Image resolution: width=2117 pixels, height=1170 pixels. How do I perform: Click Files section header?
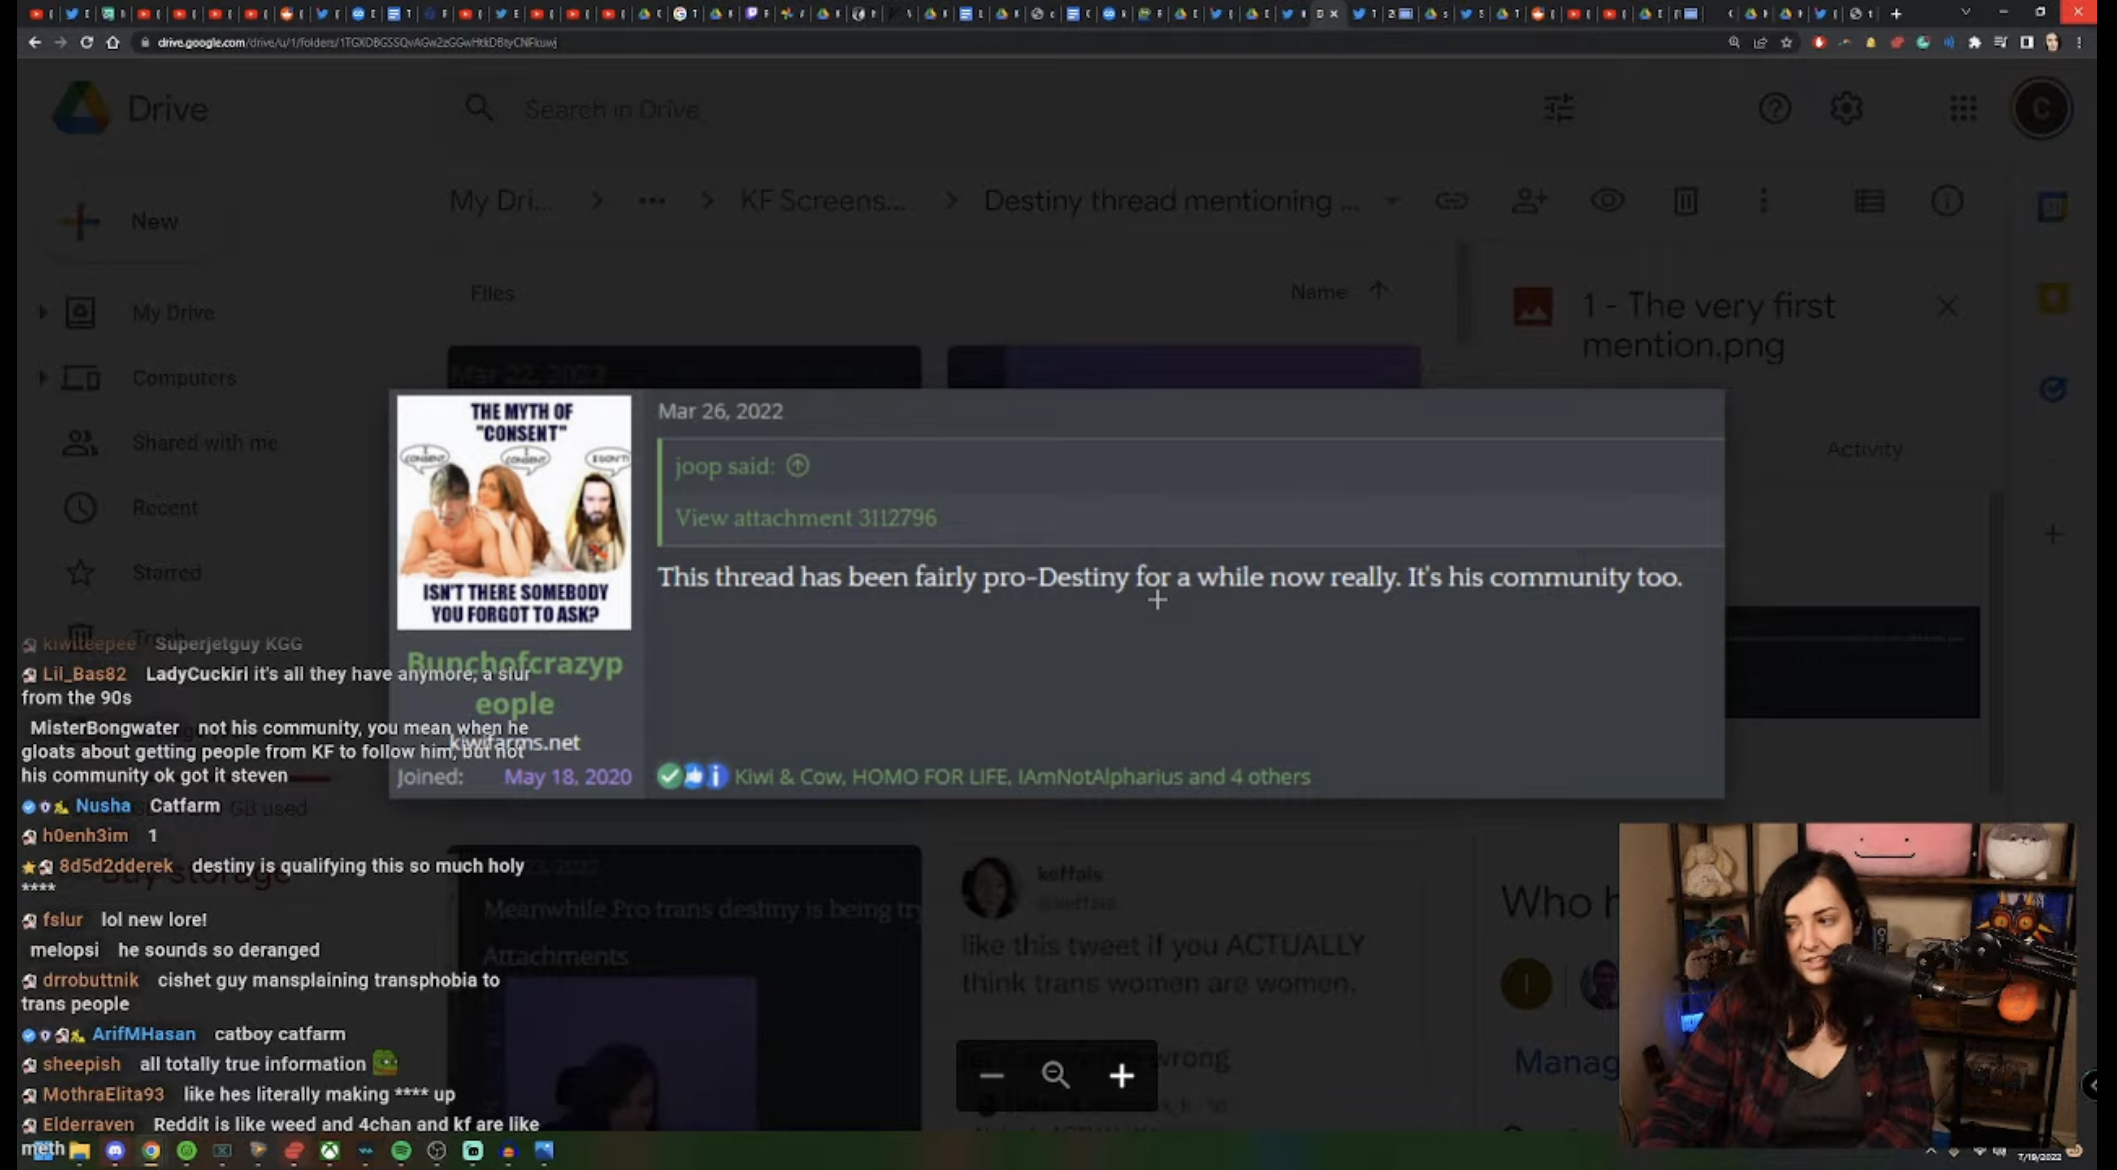492,293
